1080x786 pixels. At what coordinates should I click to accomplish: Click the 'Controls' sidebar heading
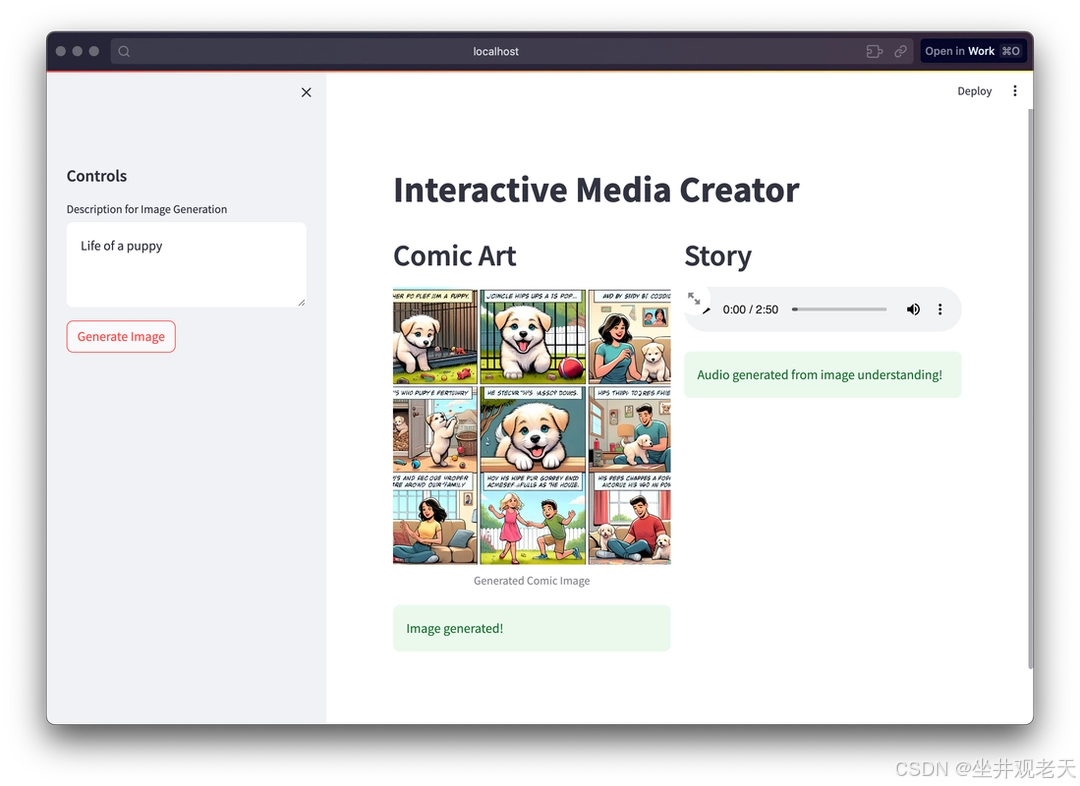tap(96, 176)
